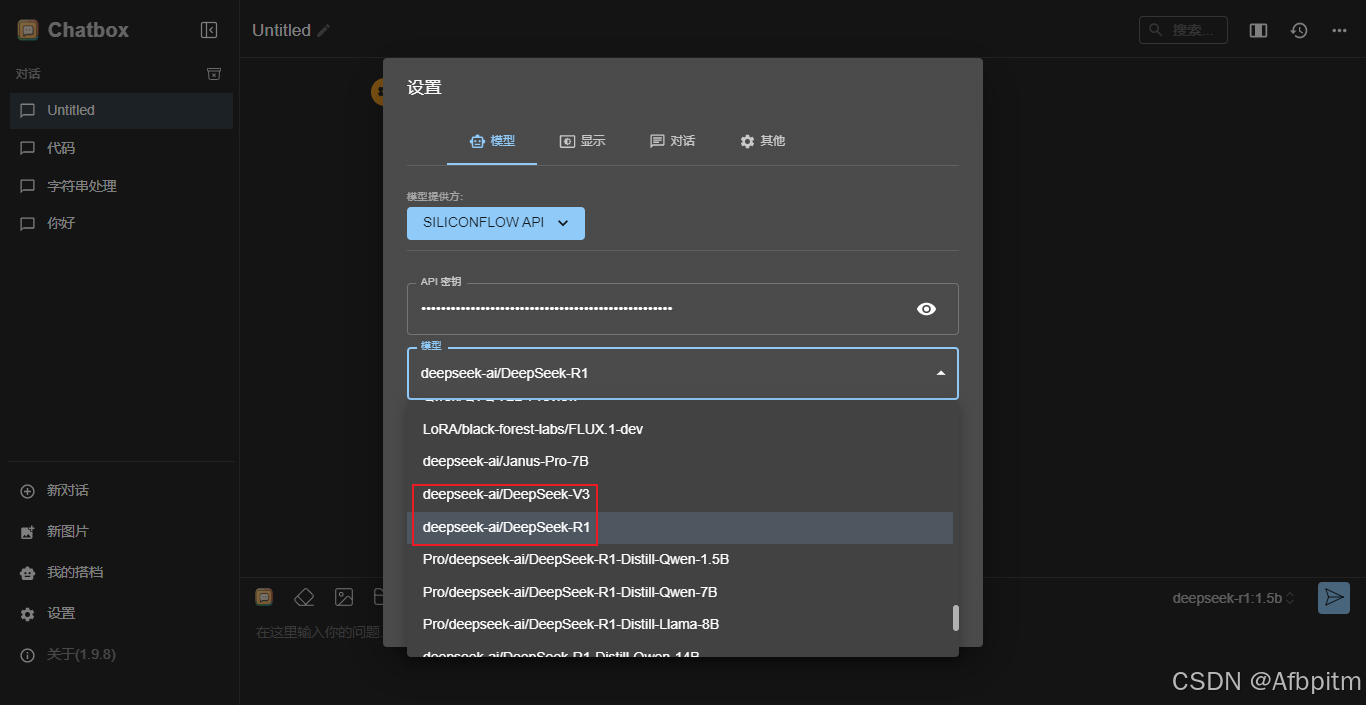
Task: Click the 搜索 search box
Action: pyautogui.click(x=1183, y=30)
